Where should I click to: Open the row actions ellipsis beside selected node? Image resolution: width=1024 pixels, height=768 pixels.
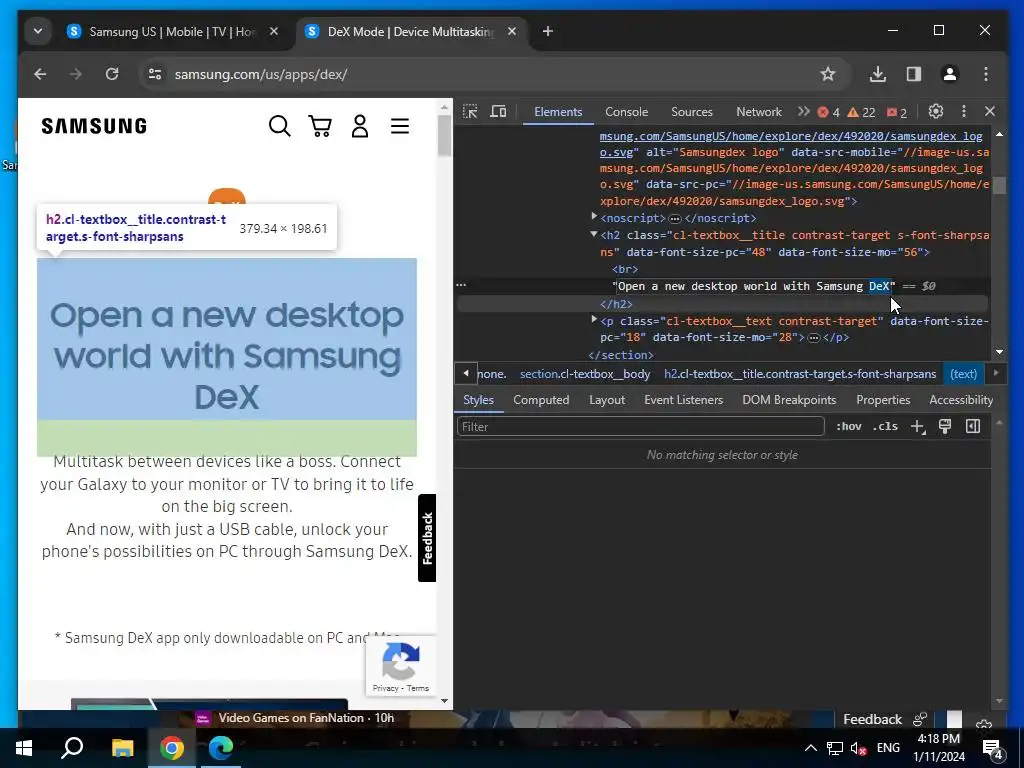461,285
